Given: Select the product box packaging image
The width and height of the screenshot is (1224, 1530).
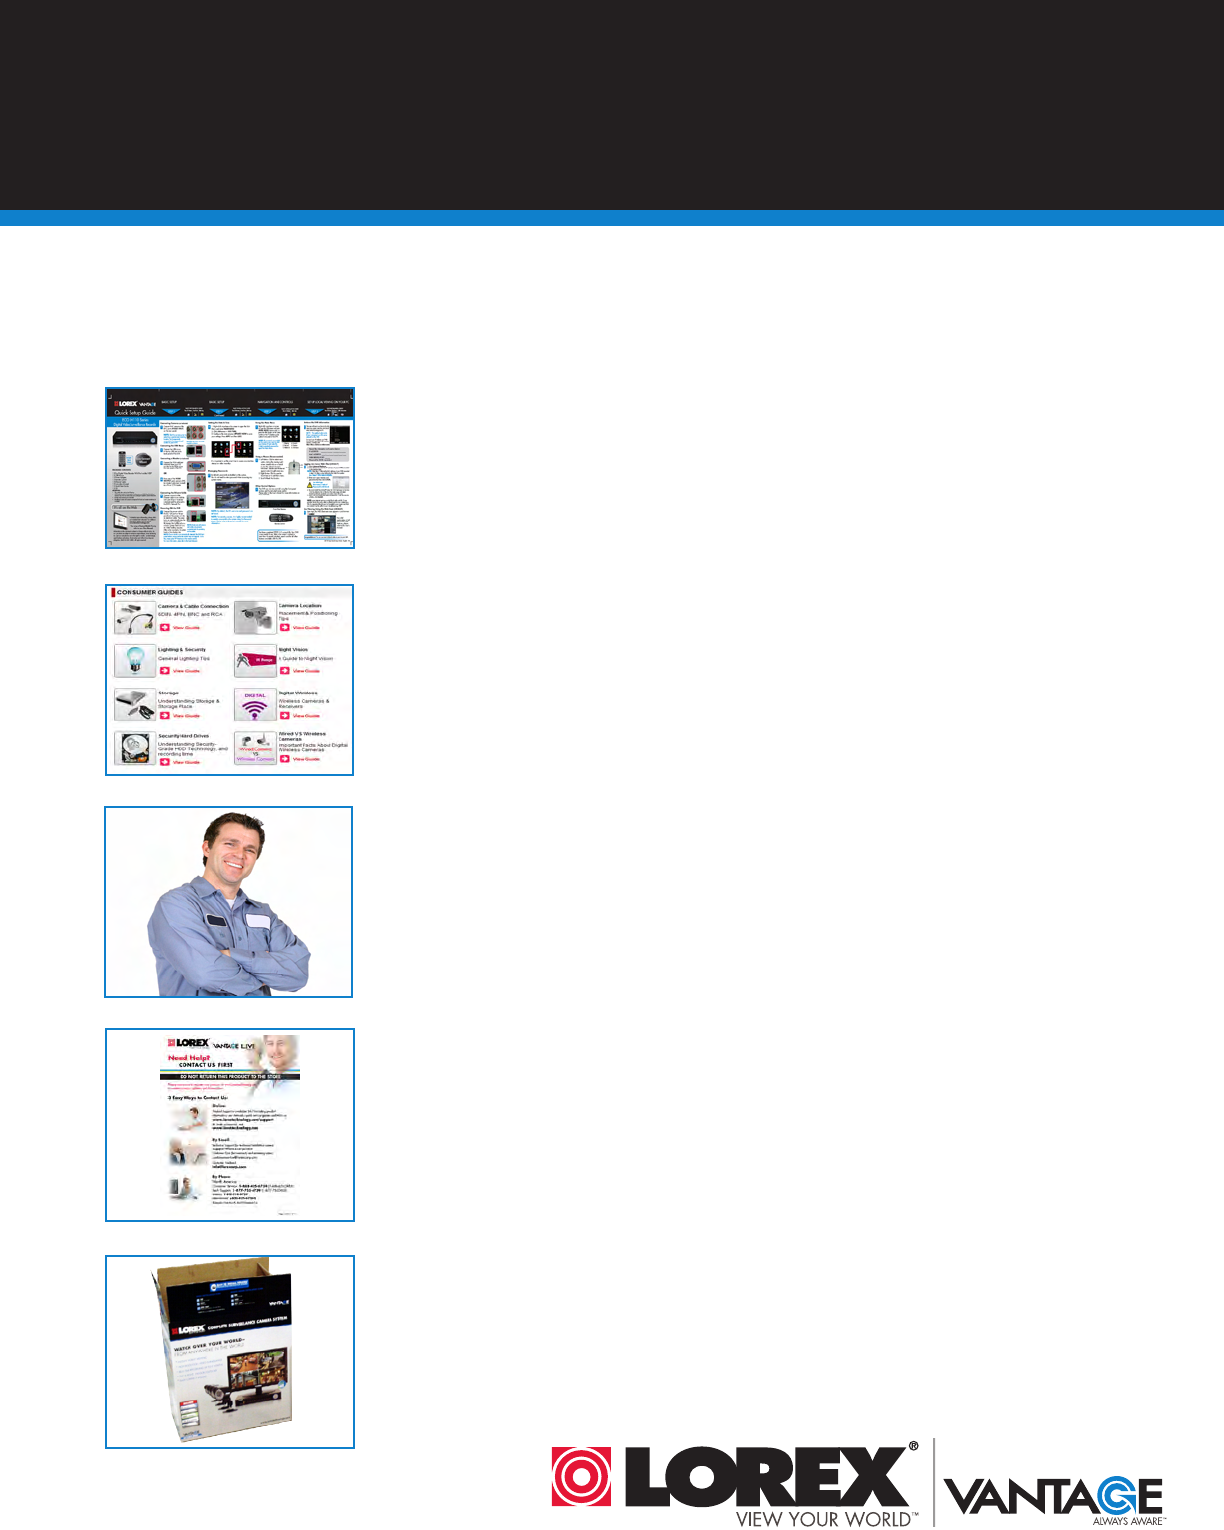Looking at the screenshot, I should (230, 1352).
